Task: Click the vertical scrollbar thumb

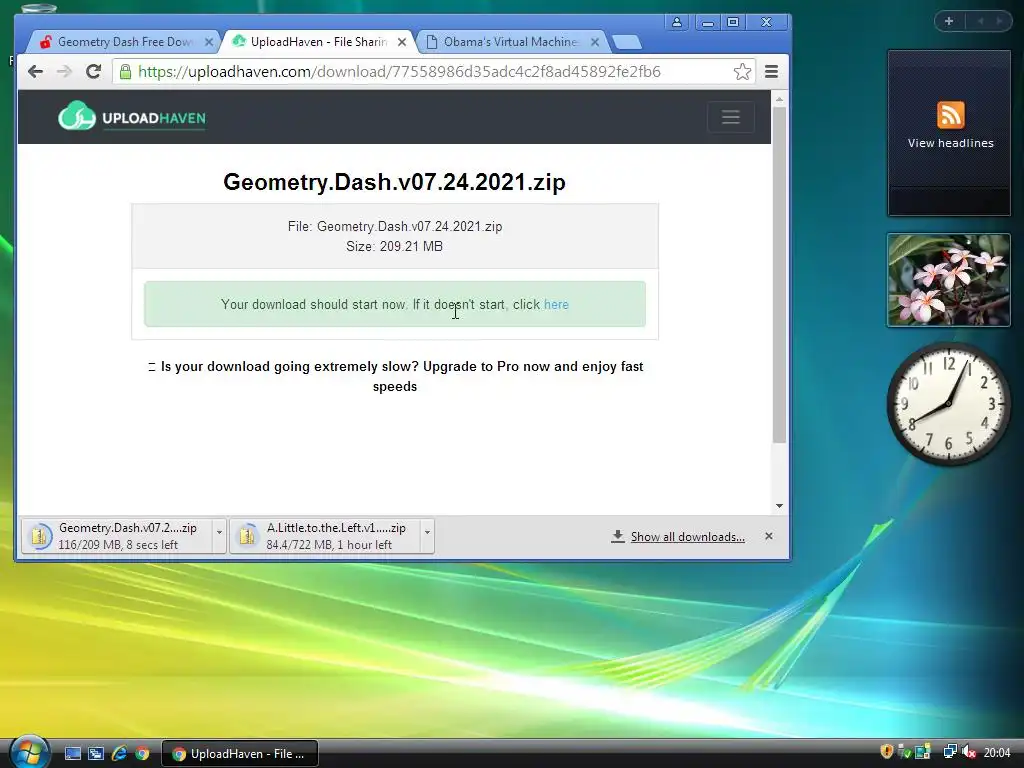Action: 779,275
